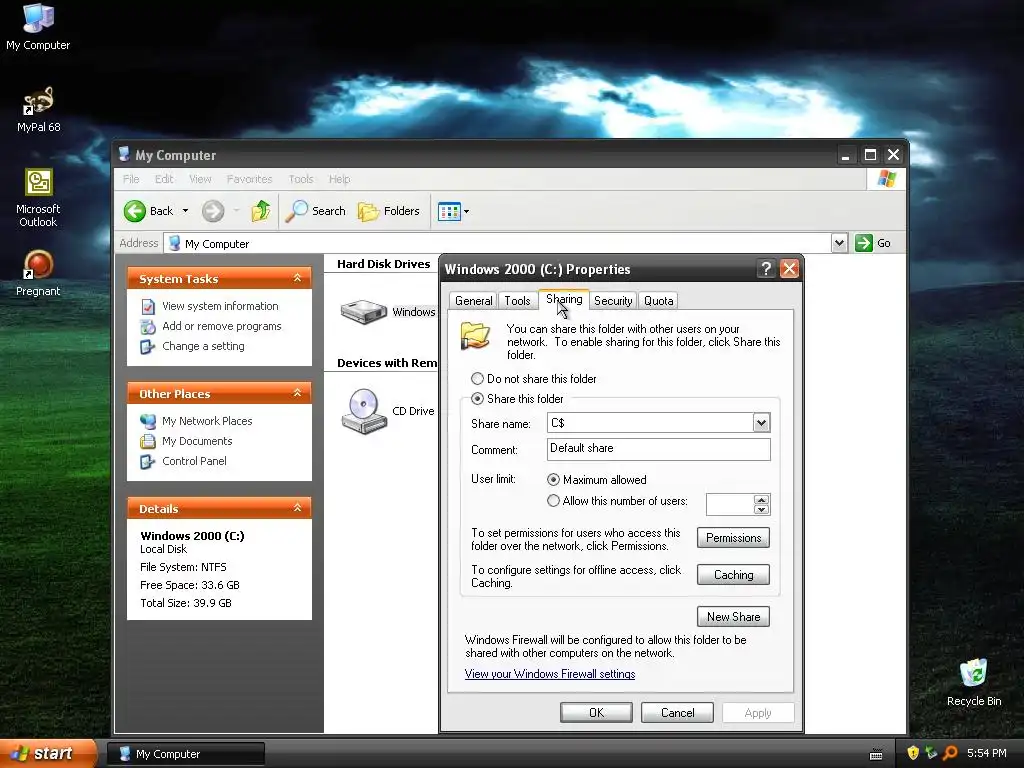Select the Windows hard disk drive icon
This screenshot has width=1024, height=768.
(x=364, y=312)
